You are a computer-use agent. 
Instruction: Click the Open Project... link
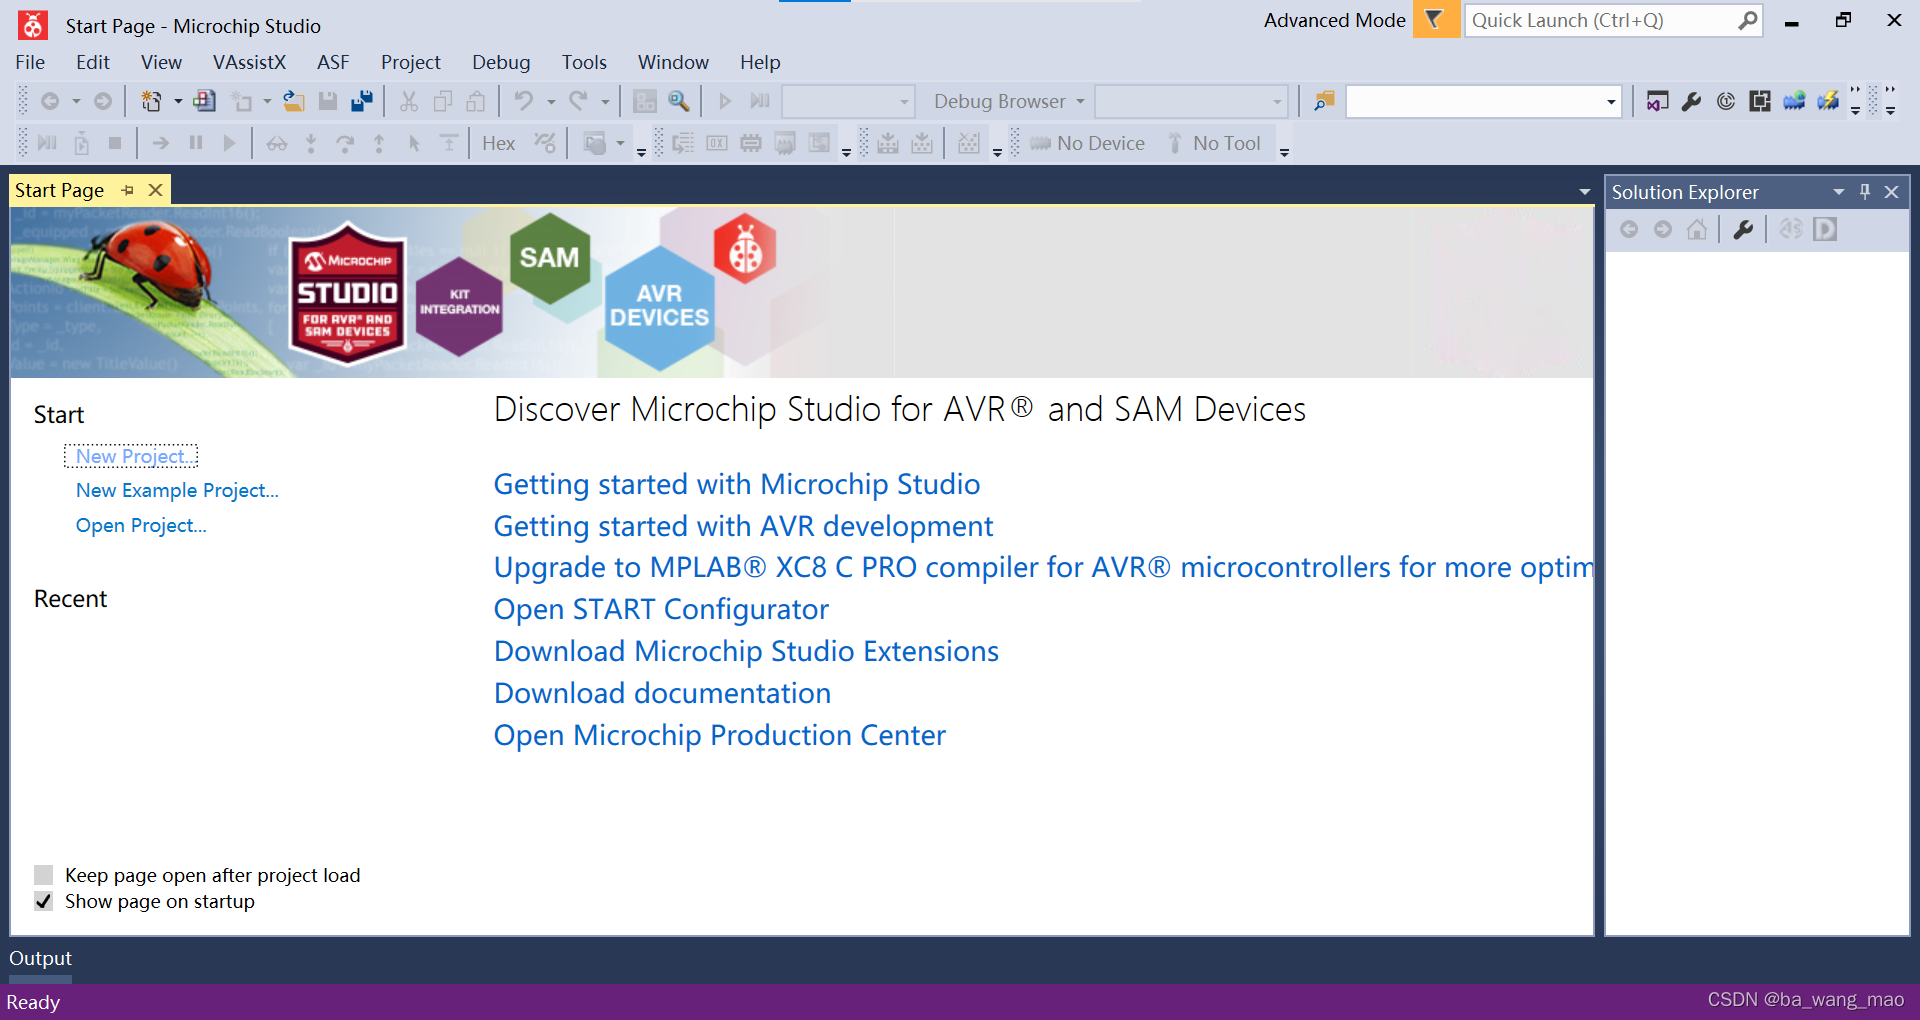click(x=141, y=525)
